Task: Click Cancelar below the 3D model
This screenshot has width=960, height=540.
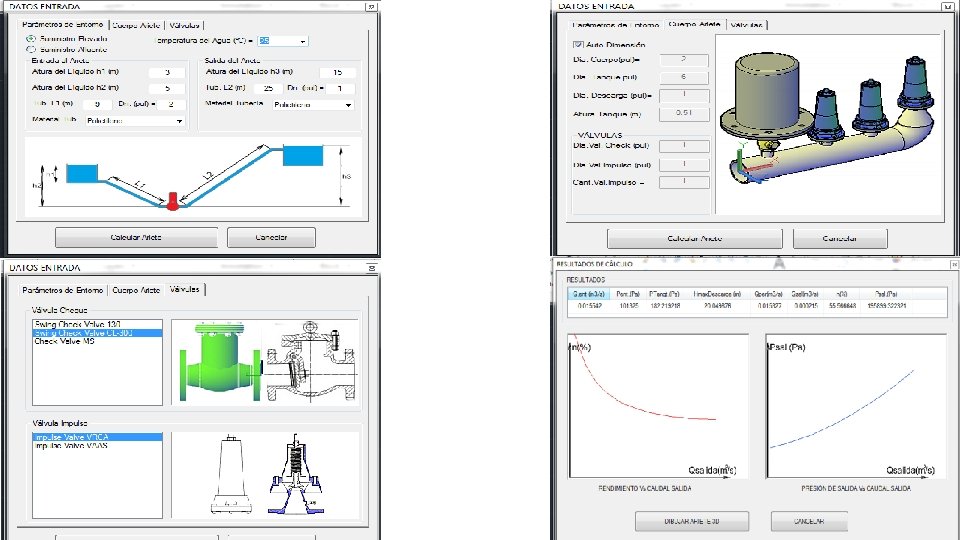Action: [840, 239]
